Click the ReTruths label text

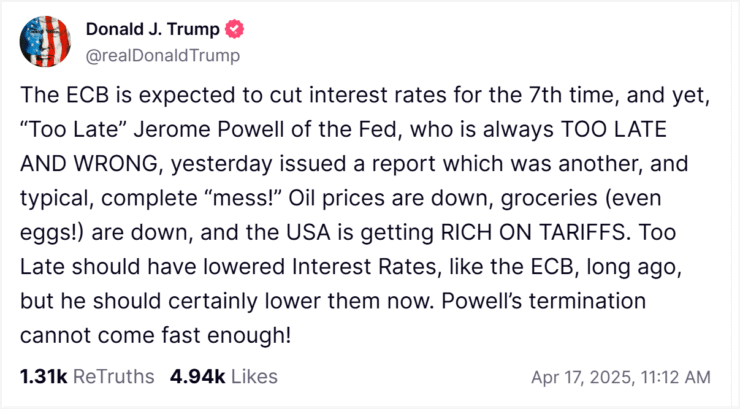pyautogui.click(x=114, y=377)
